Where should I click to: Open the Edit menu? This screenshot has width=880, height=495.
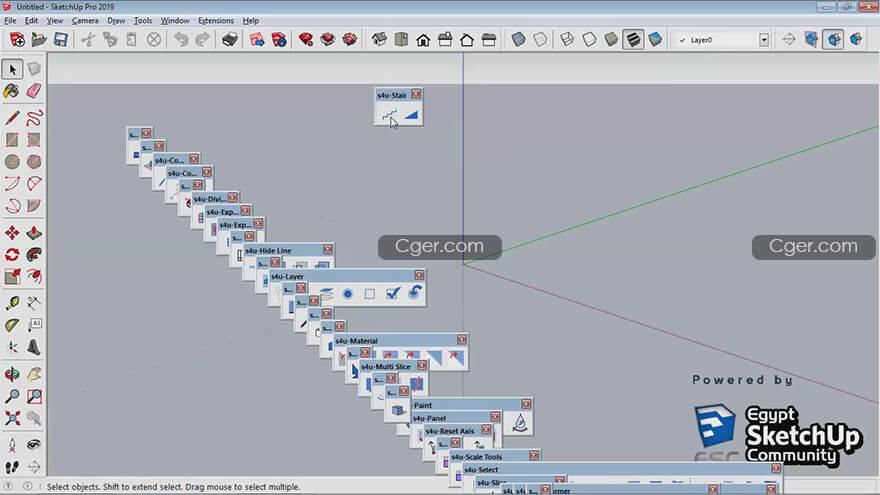pos(31,20)
